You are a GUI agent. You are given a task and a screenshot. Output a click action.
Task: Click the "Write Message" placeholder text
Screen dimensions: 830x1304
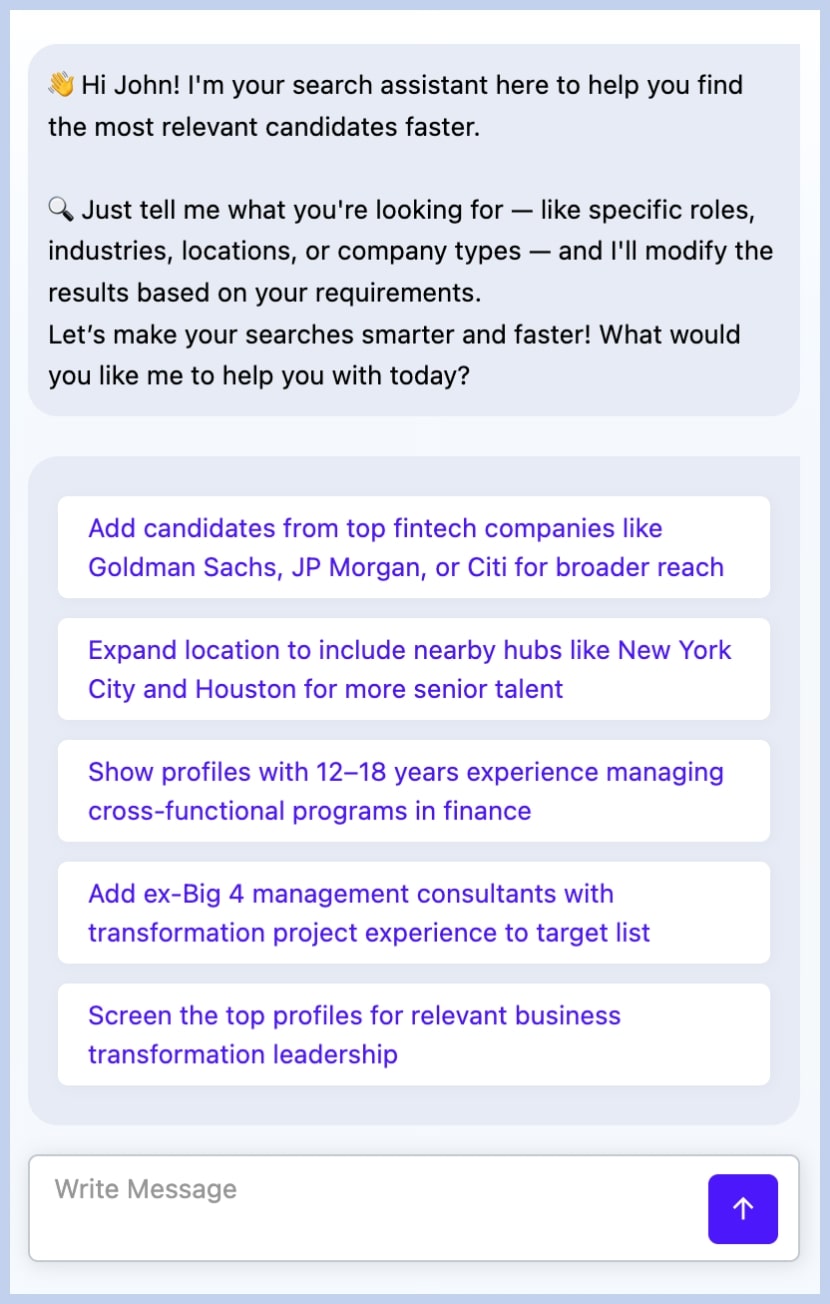pos(146,1189)
